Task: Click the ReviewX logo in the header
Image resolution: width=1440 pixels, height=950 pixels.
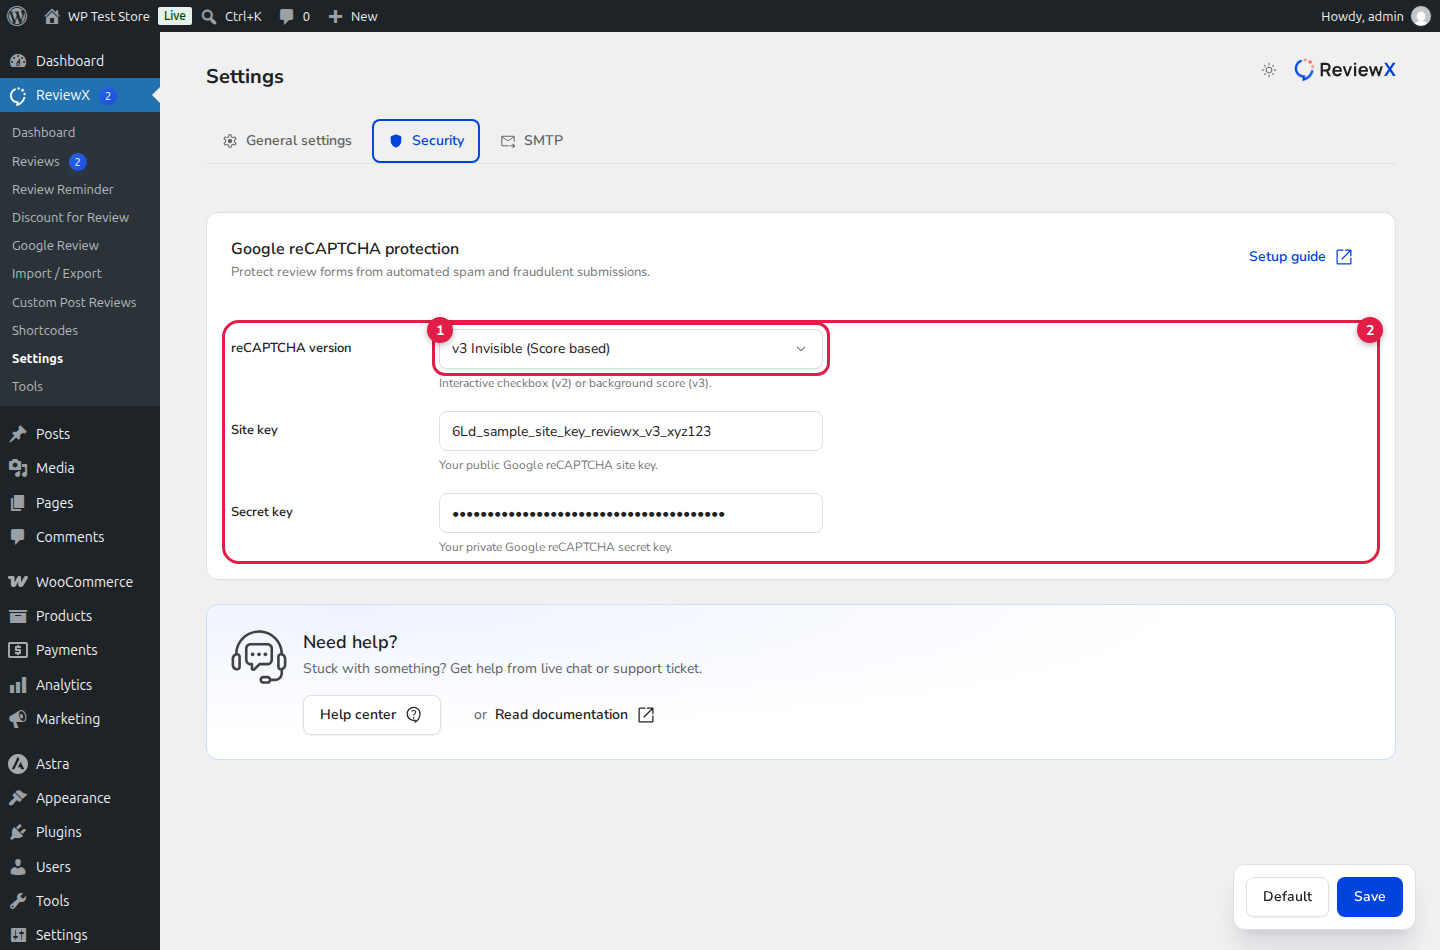Action: point(1345,70)
